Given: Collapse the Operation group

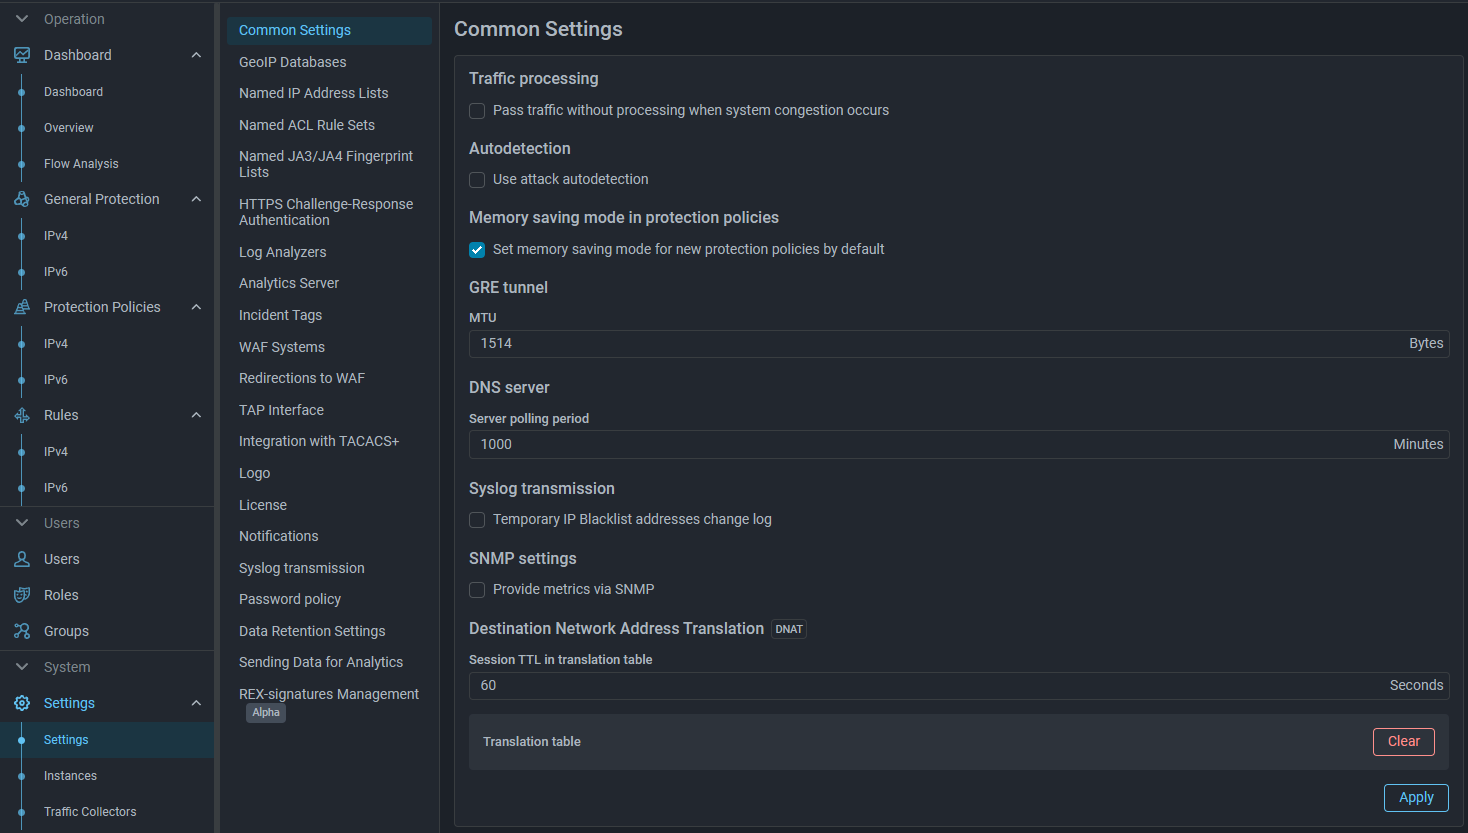Looking at the screenshot, I should click(22, 19).
